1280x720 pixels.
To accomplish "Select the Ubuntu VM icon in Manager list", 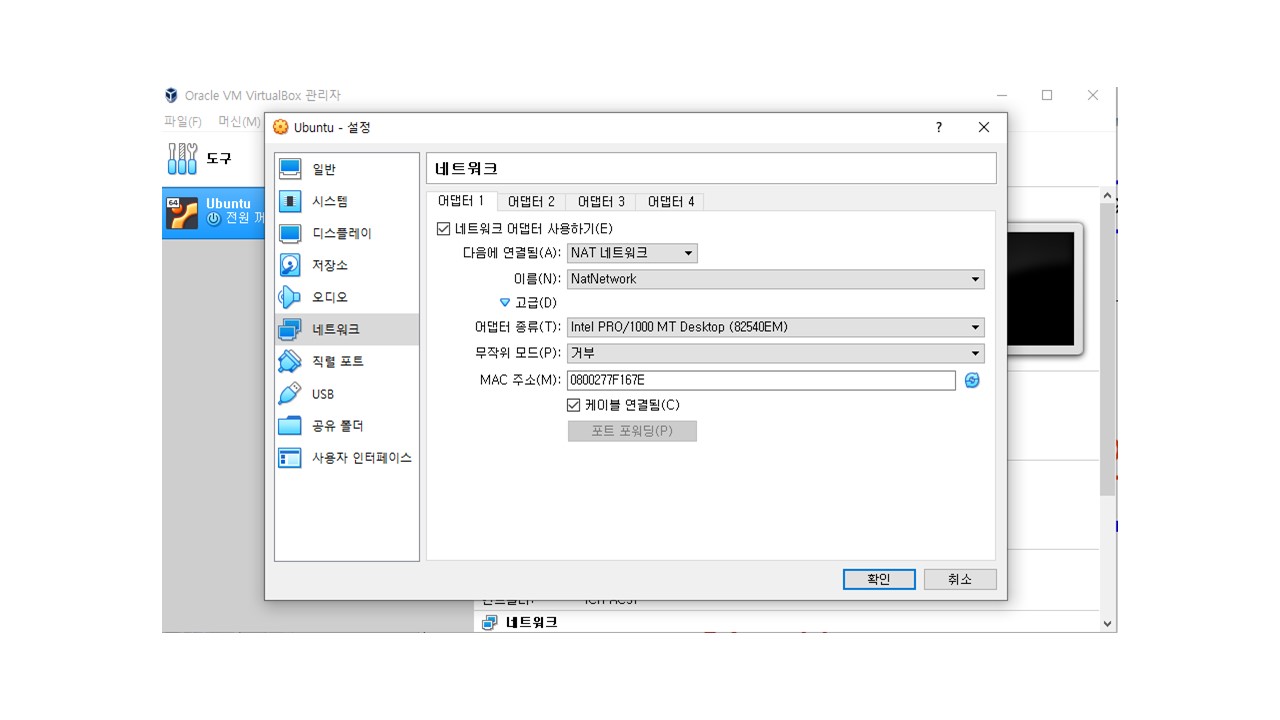I will (x=182, y=212).
